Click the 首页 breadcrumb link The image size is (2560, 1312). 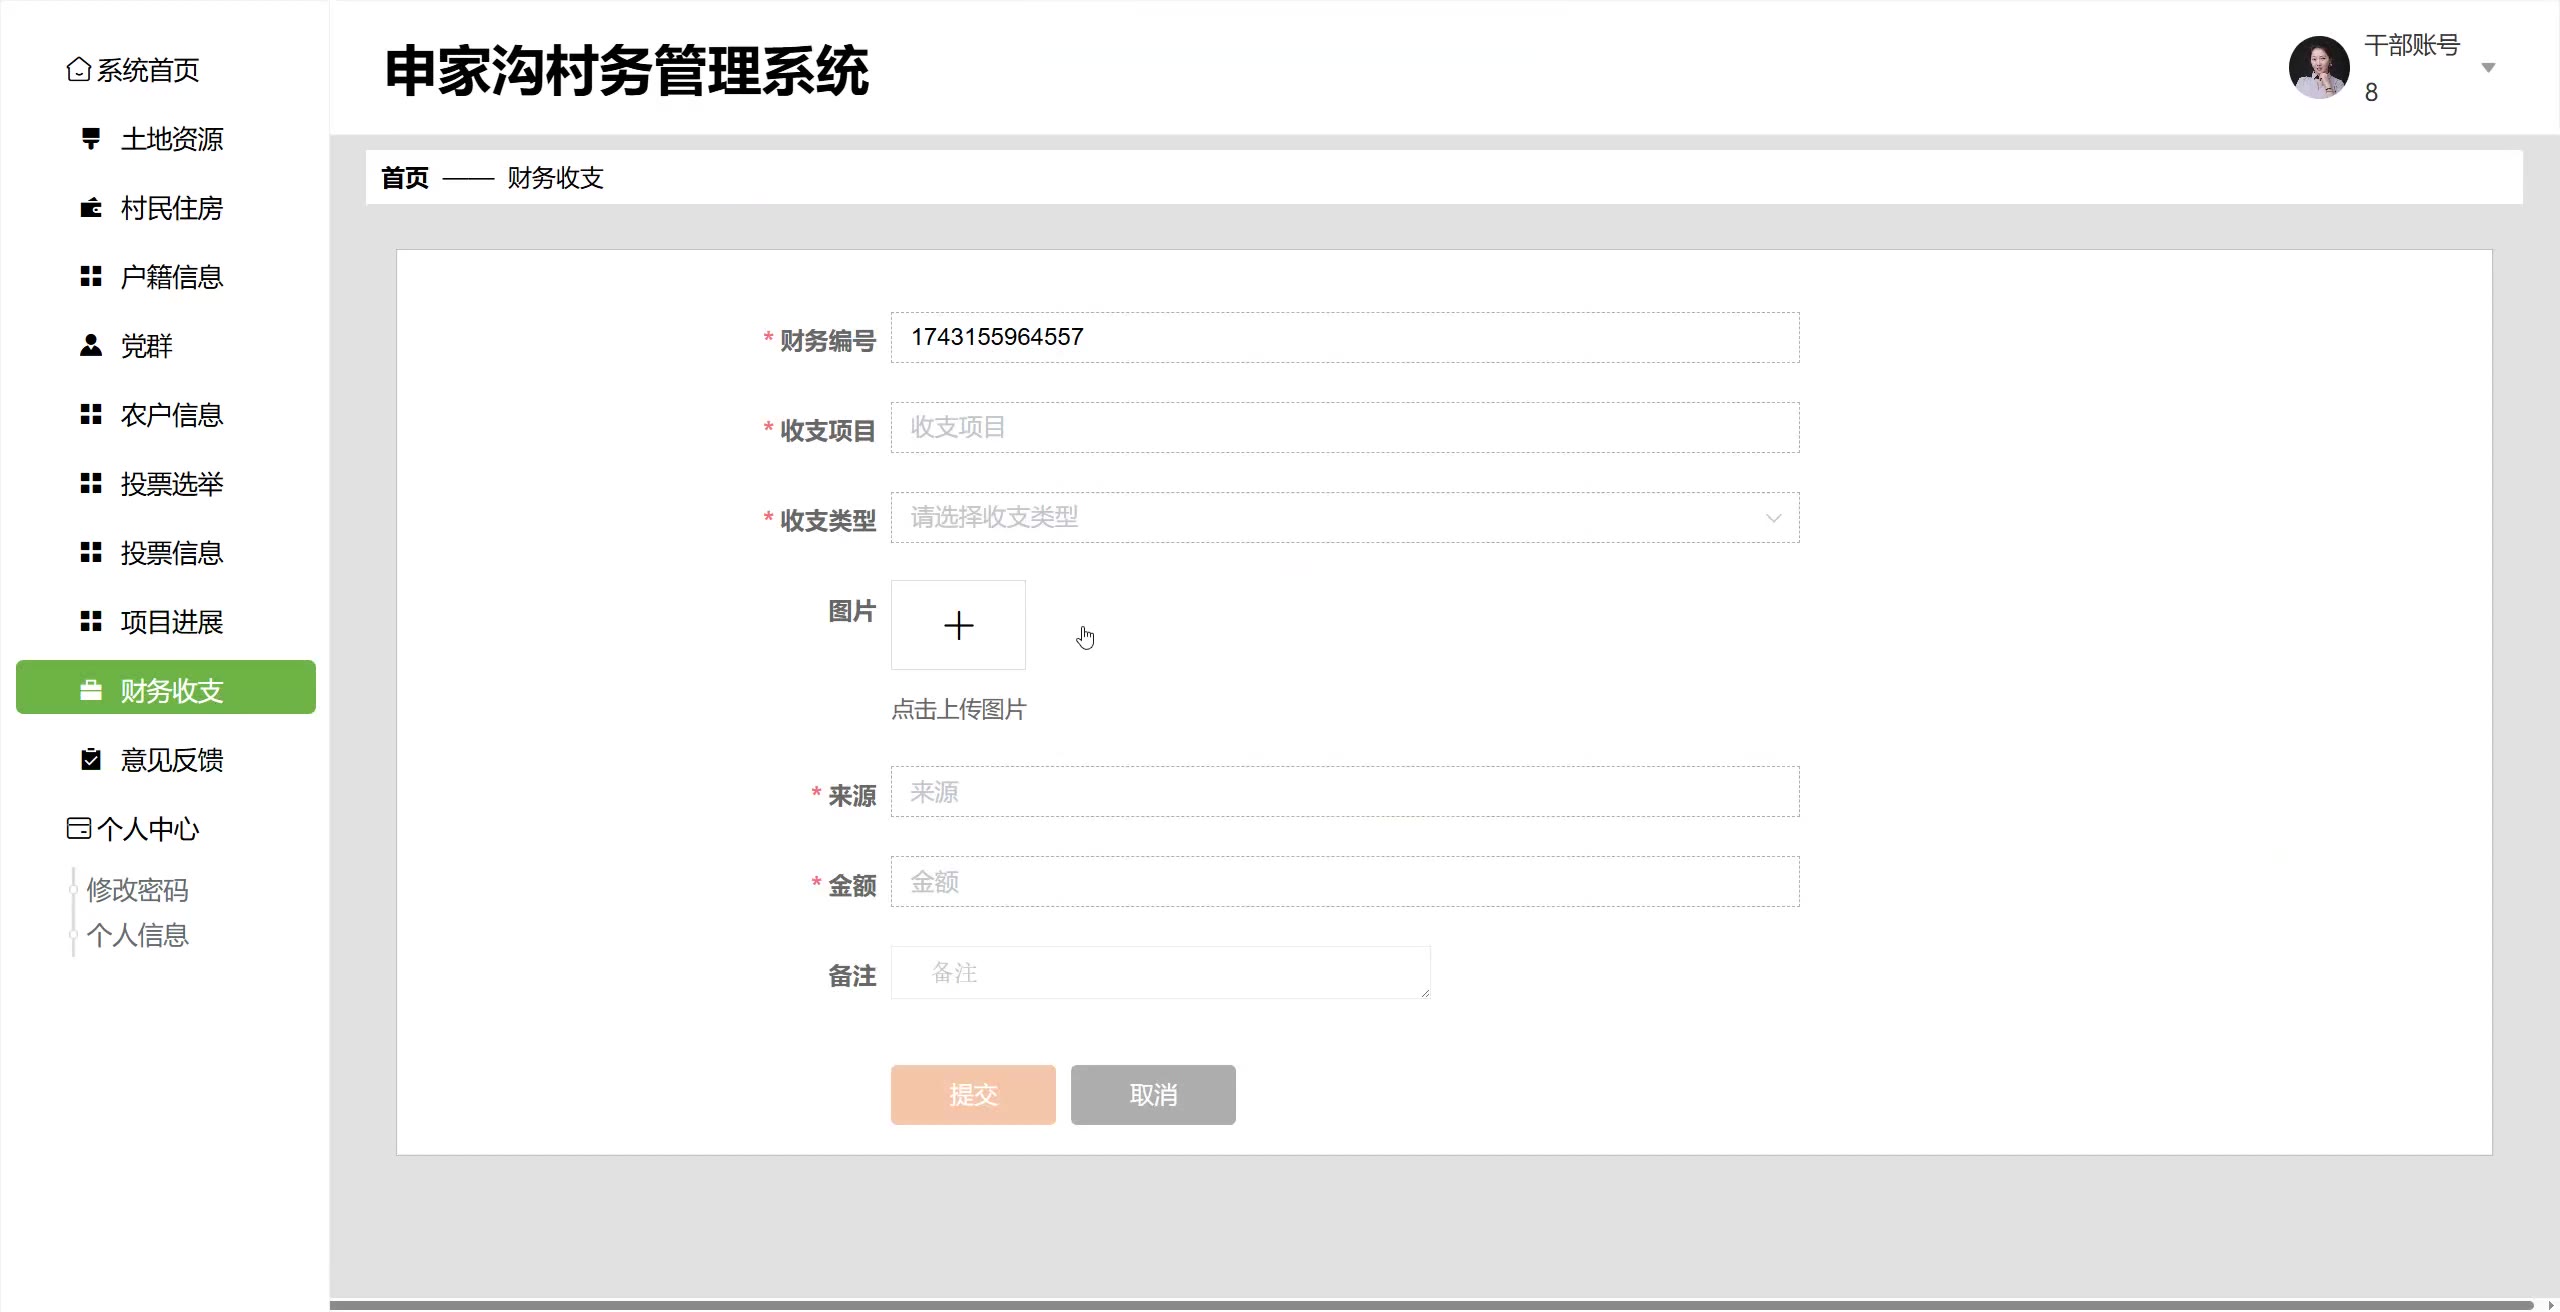405,178
